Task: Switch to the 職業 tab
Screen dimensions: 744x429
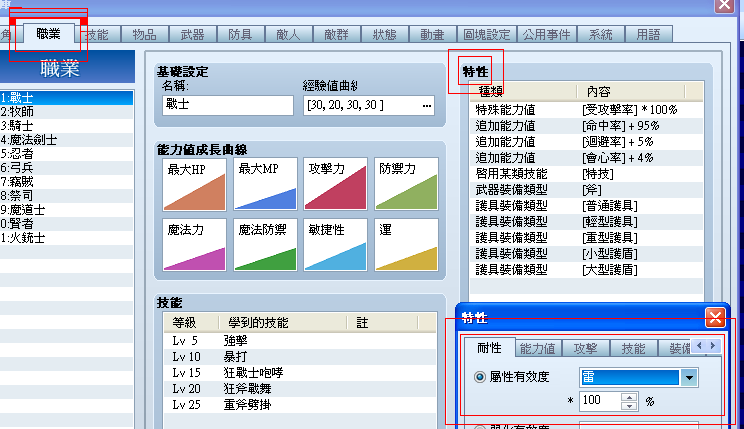Action: click(x=48, y=34)
